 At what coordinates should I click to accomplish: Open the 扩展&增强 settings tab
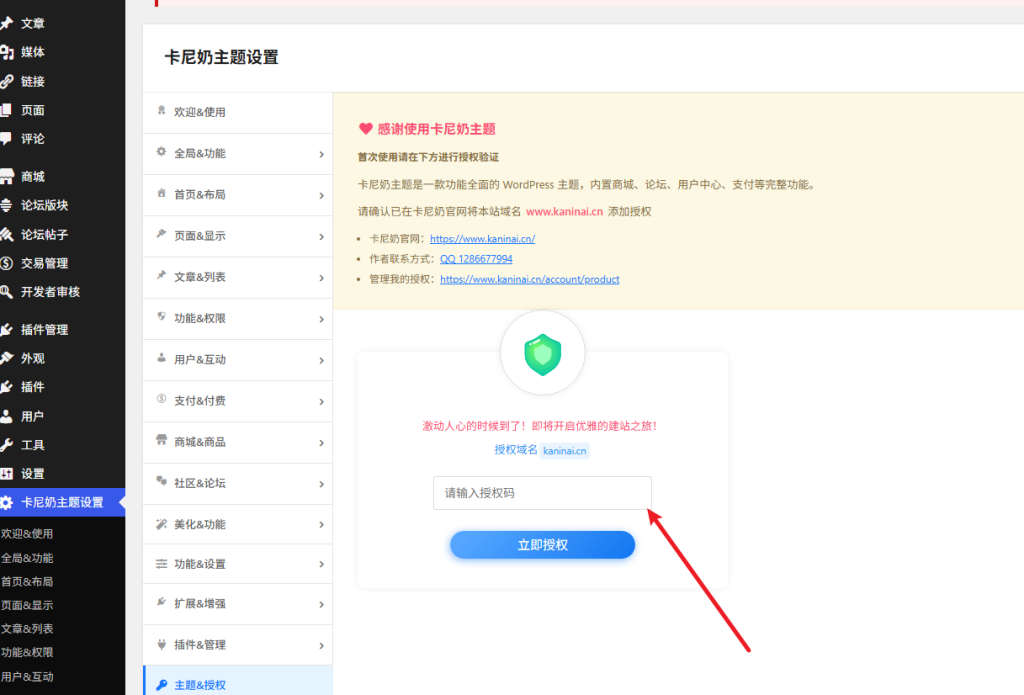[238, 604]
